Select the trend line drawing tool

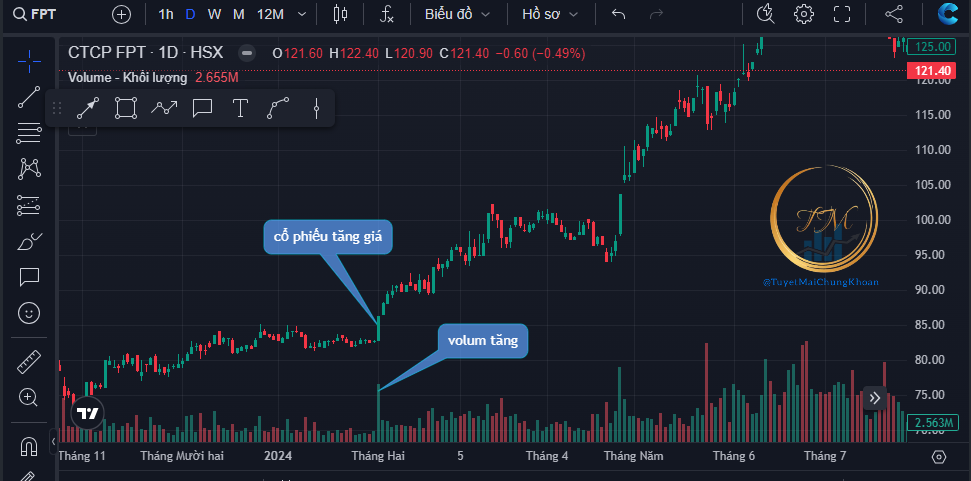click(x=29, y=97)
